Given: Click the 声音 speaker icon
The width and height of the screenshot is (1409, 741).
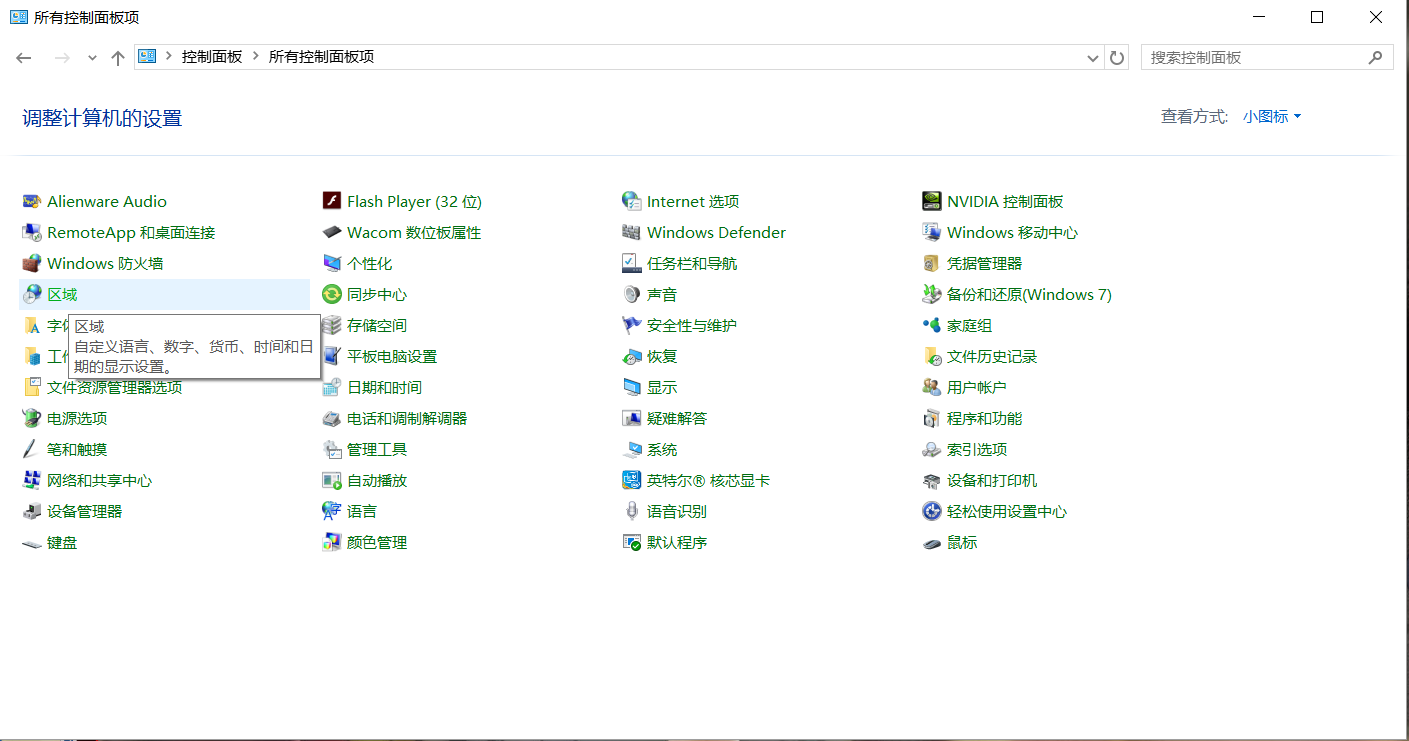Looking at the screenshot, I should (631, 294).
